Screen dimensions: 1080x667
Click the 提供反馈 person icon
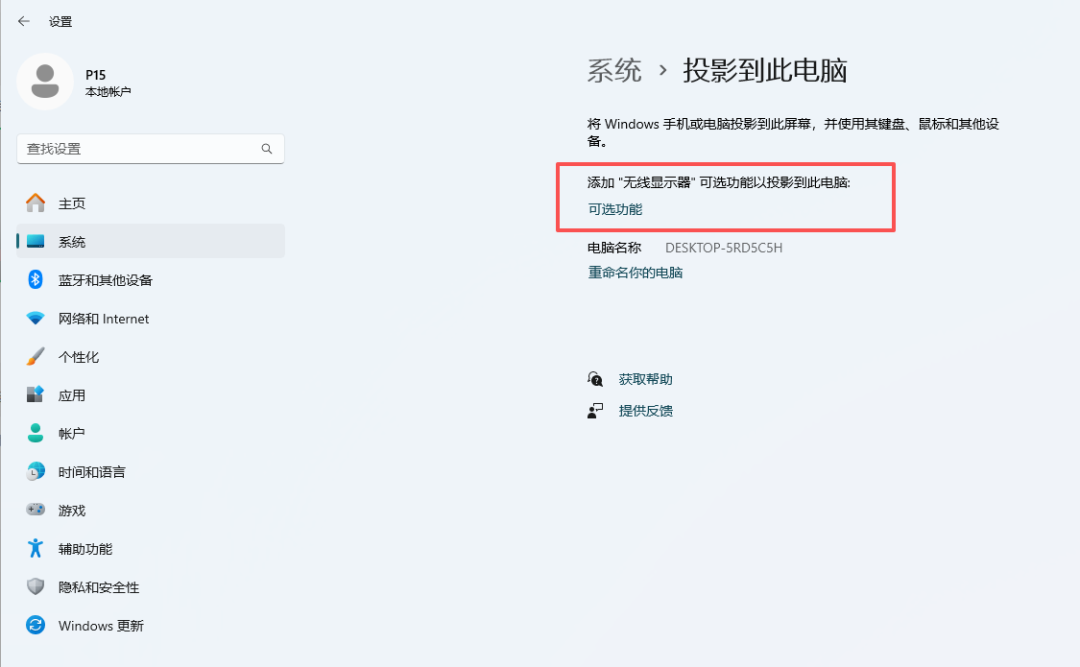pos(595,411)
